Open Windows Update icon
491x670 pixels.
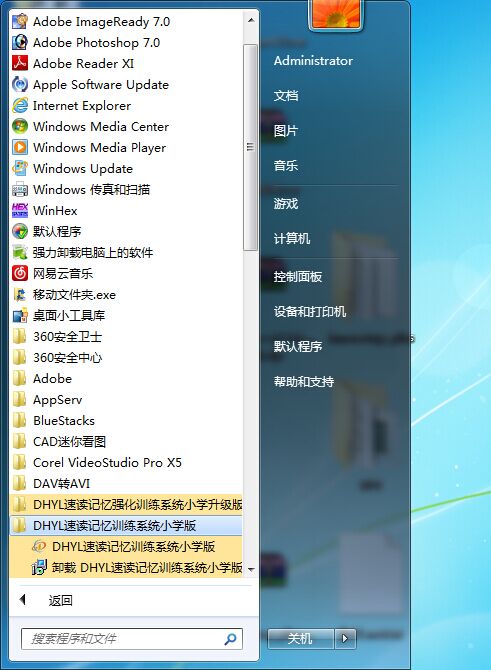pyautogui.click(x=20, y=168)
